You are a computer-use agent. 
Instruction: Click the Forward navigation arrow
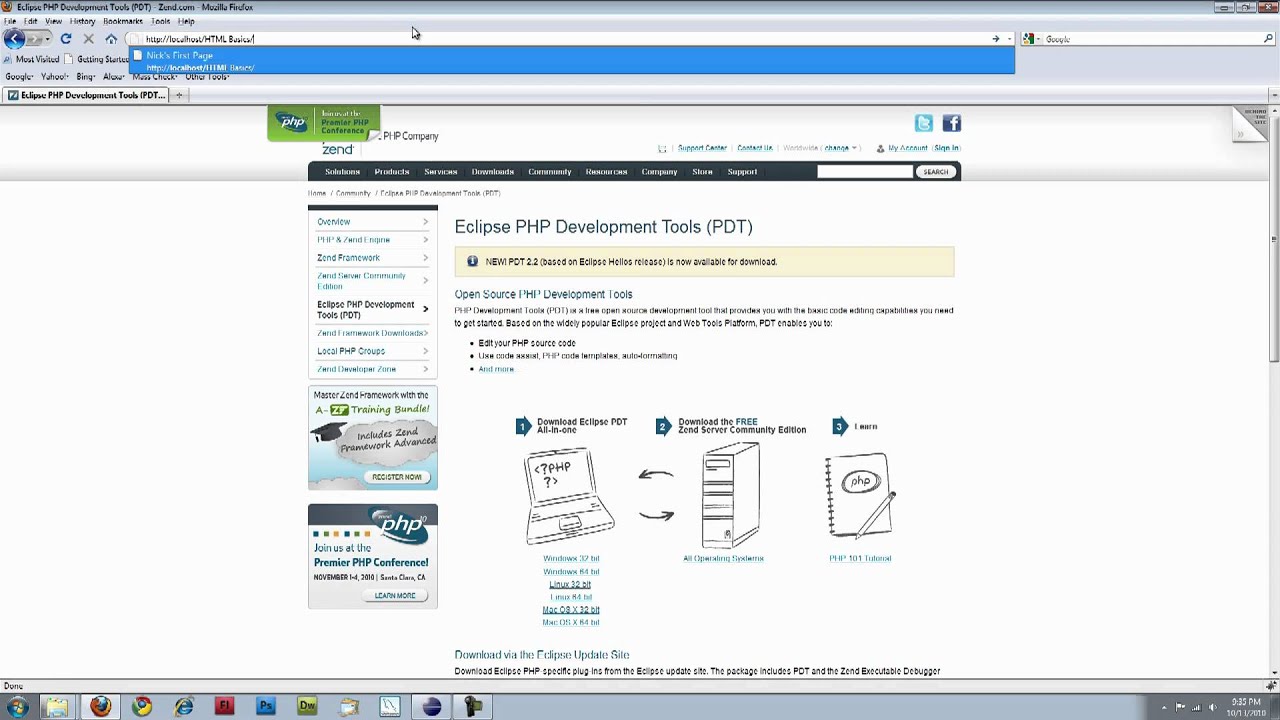pyautogui.click(x=35, y=39)
